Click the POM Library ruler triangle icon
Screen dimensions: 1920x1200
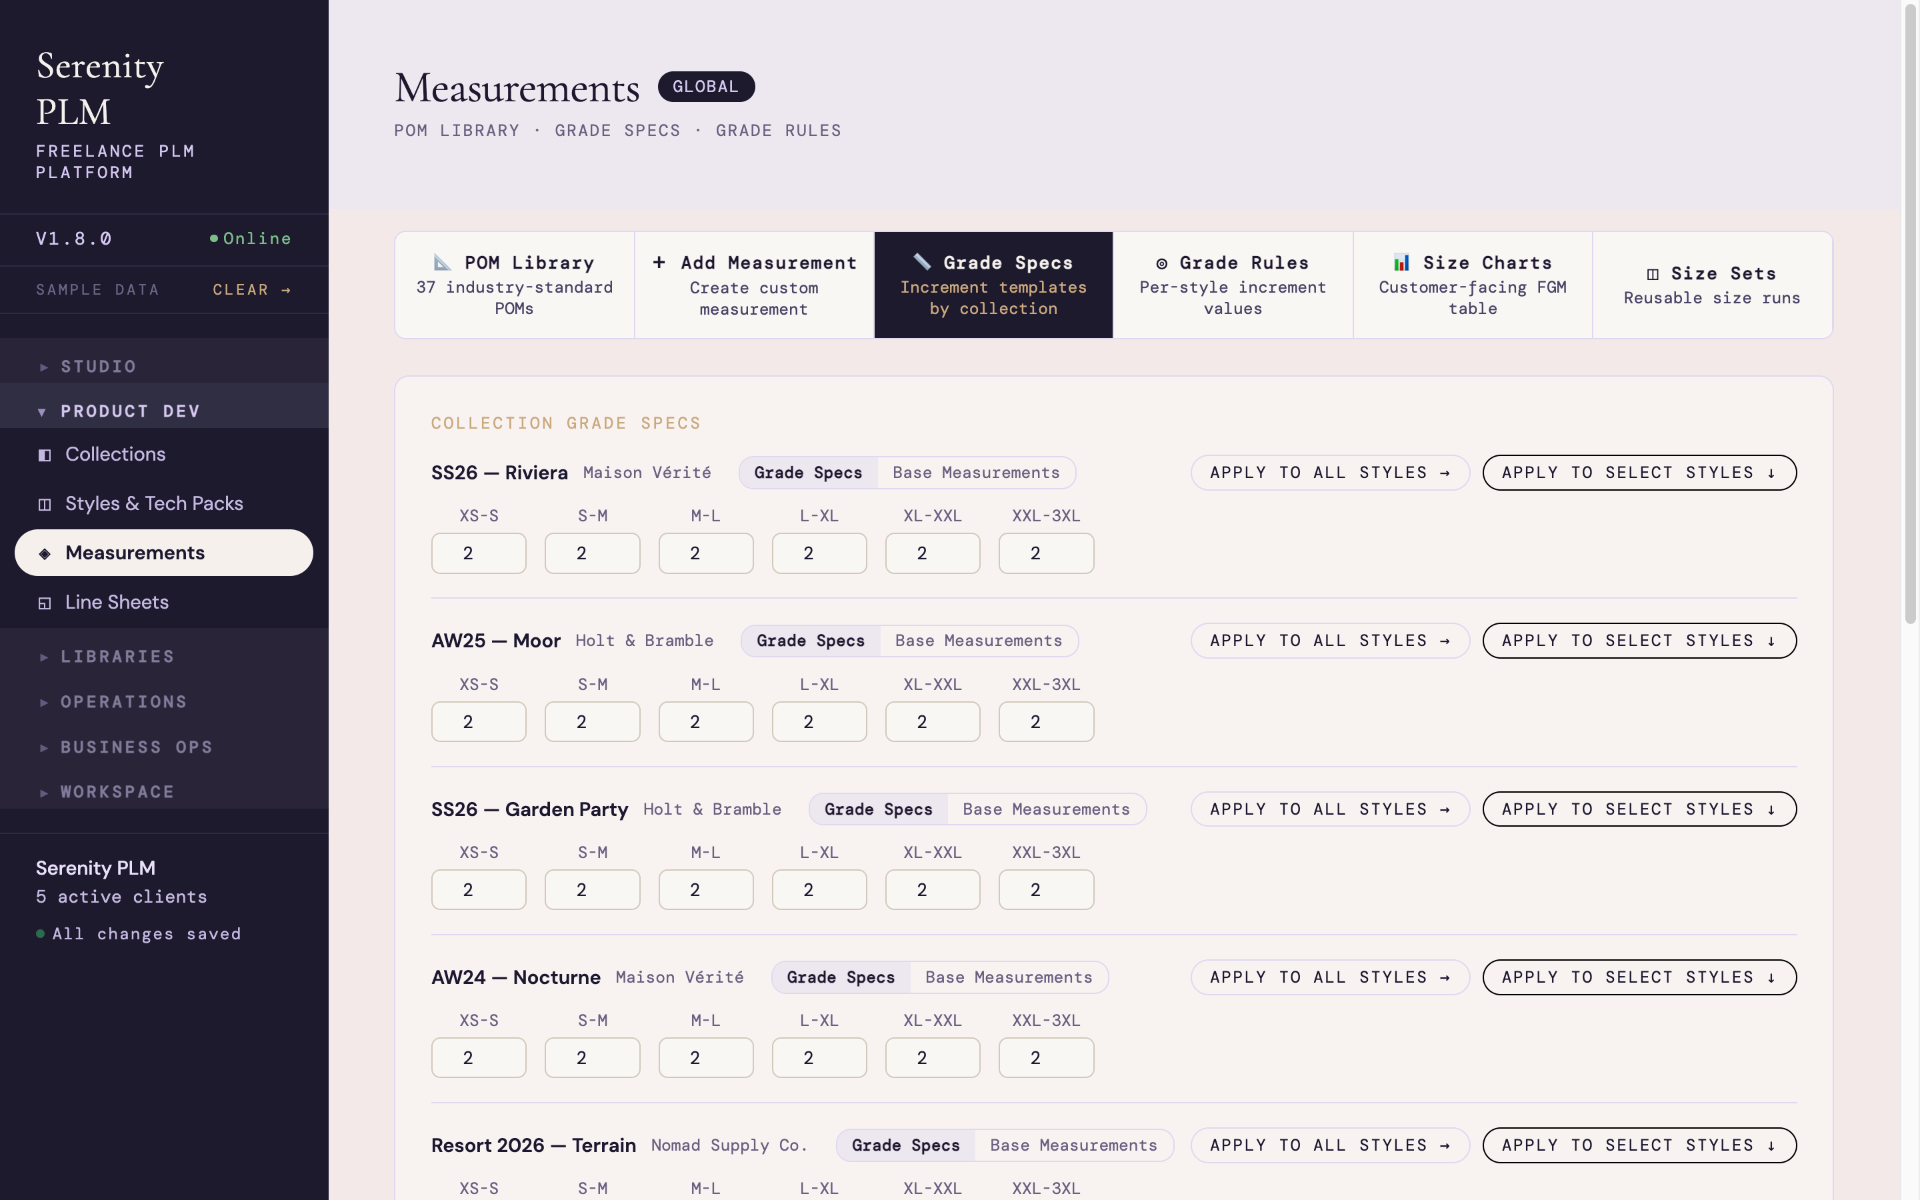pyautogui.click(x=442, y=263)
